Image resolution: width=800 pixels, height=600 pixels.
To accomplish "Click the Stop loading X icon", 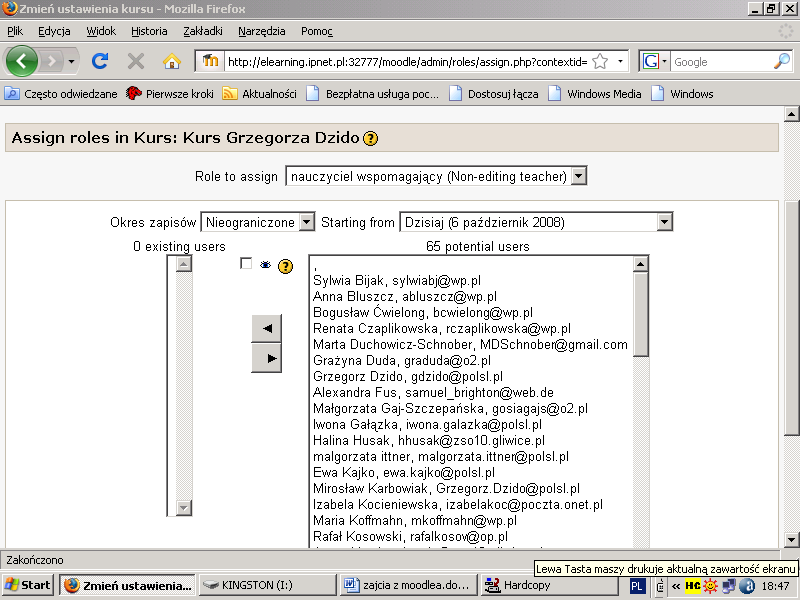I will point(136,62).
